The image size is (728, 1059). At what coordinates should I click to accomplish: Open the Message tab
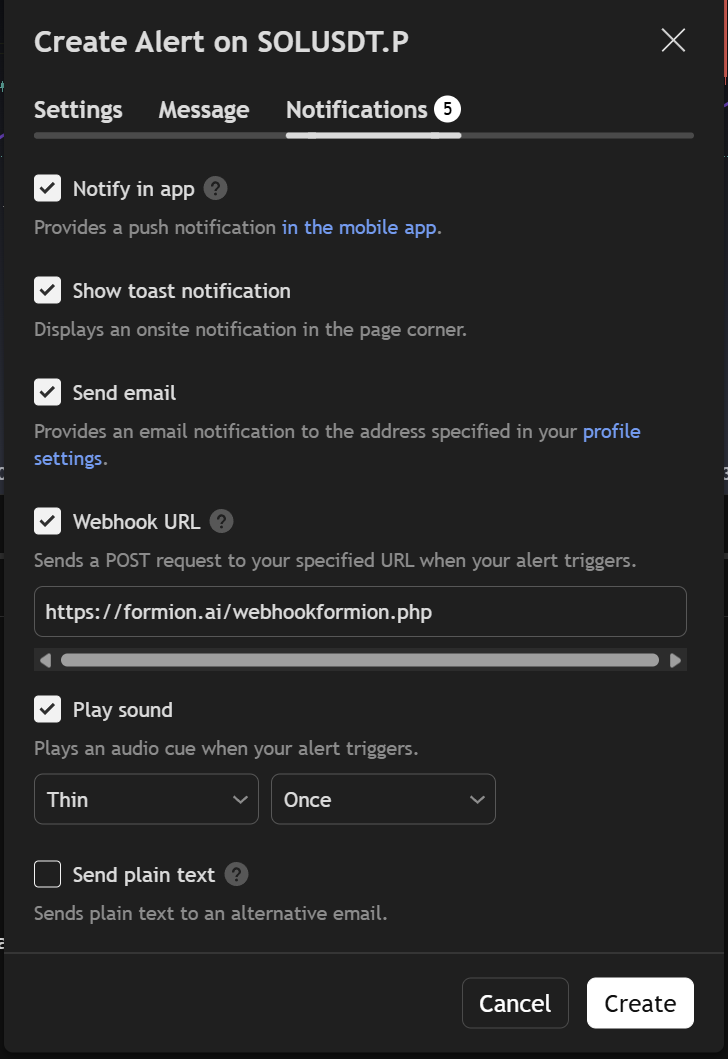[204, 110]
